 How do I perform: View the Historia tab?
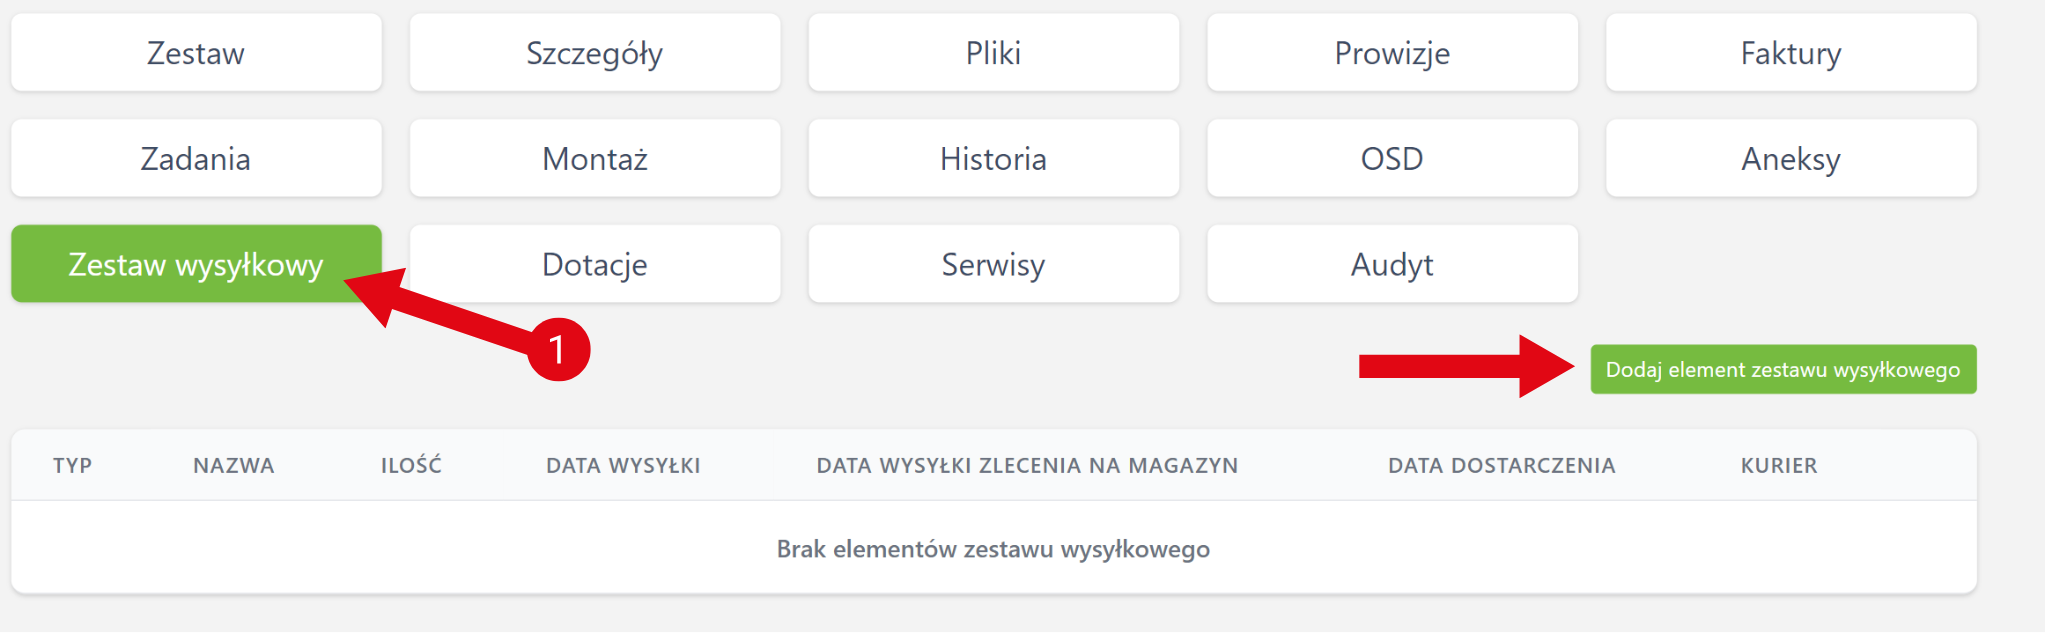993,159
